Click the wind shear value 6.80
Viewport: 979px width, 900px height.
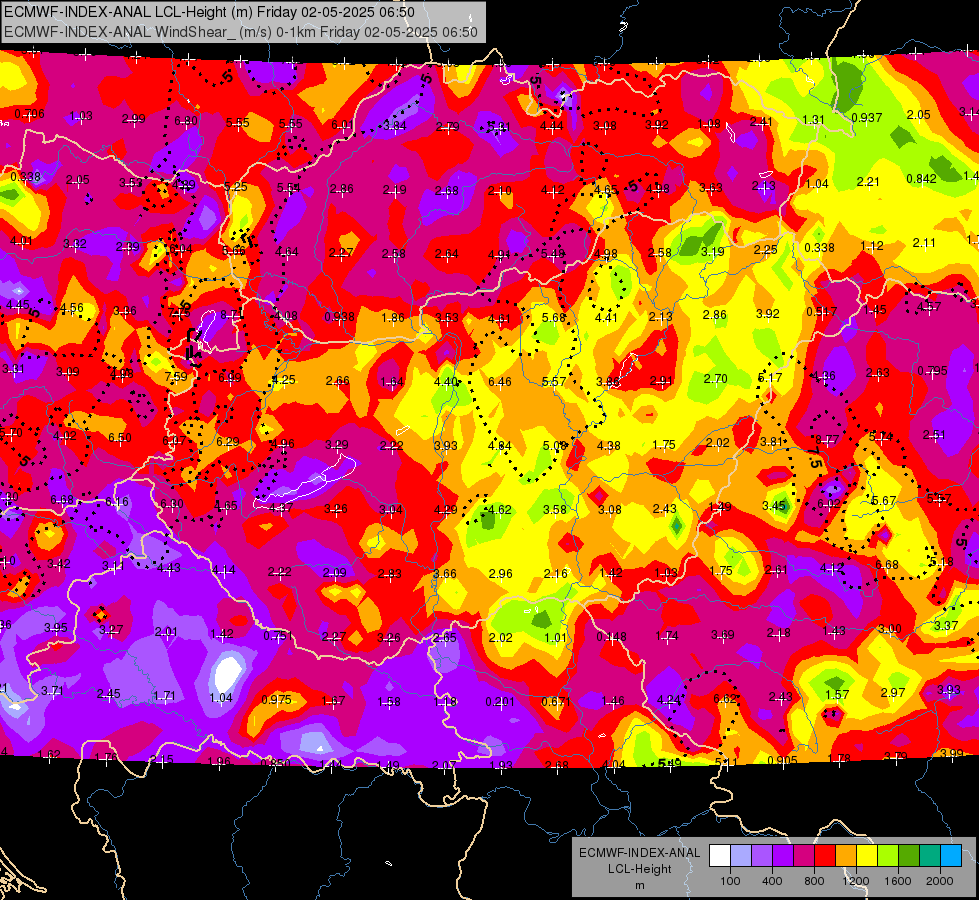186,121
